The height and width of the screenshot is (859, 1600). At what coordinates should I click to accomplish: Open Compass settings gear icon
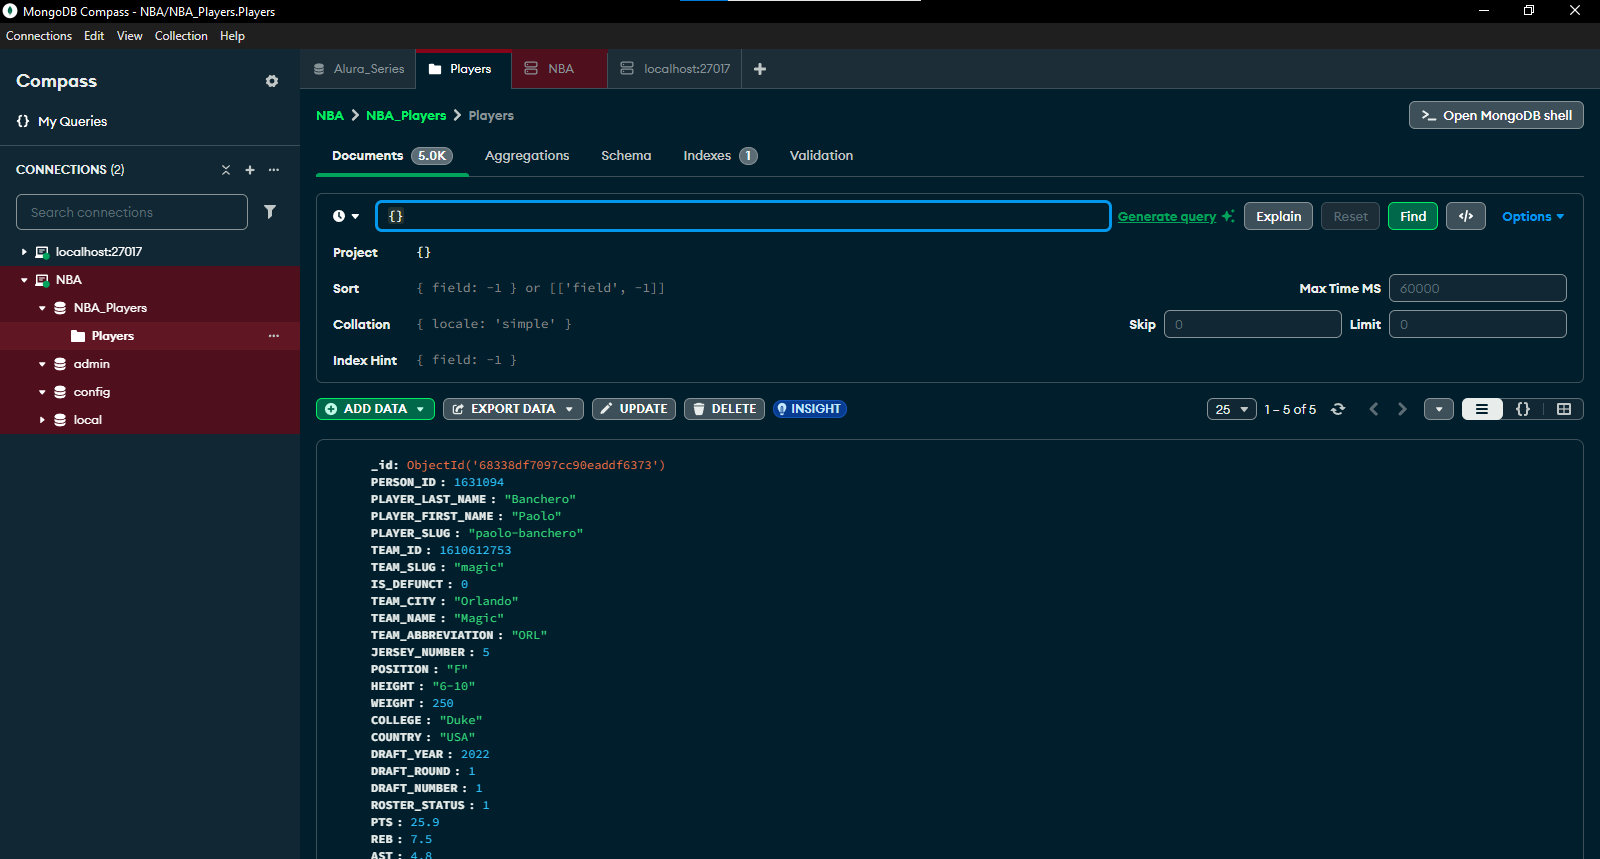[x=272, y=81]
